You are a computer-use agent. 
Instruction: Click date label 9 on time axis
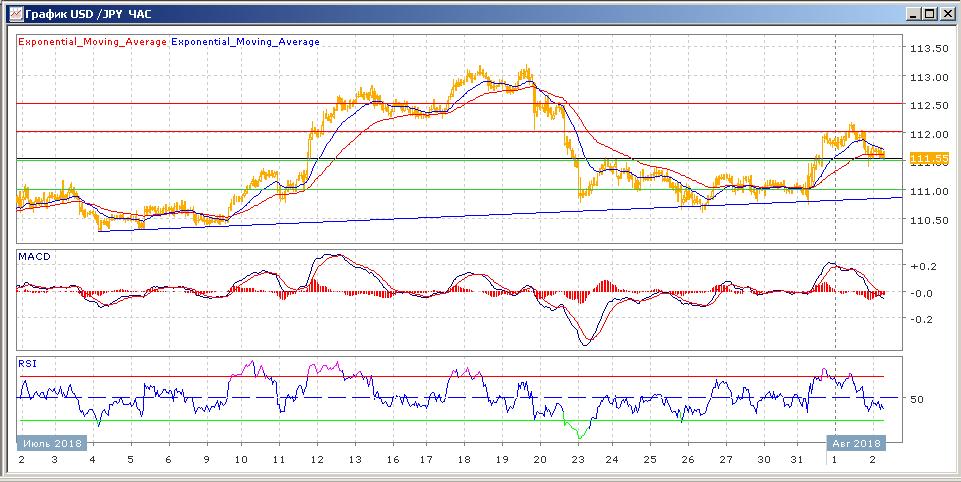tap(207, 459)
